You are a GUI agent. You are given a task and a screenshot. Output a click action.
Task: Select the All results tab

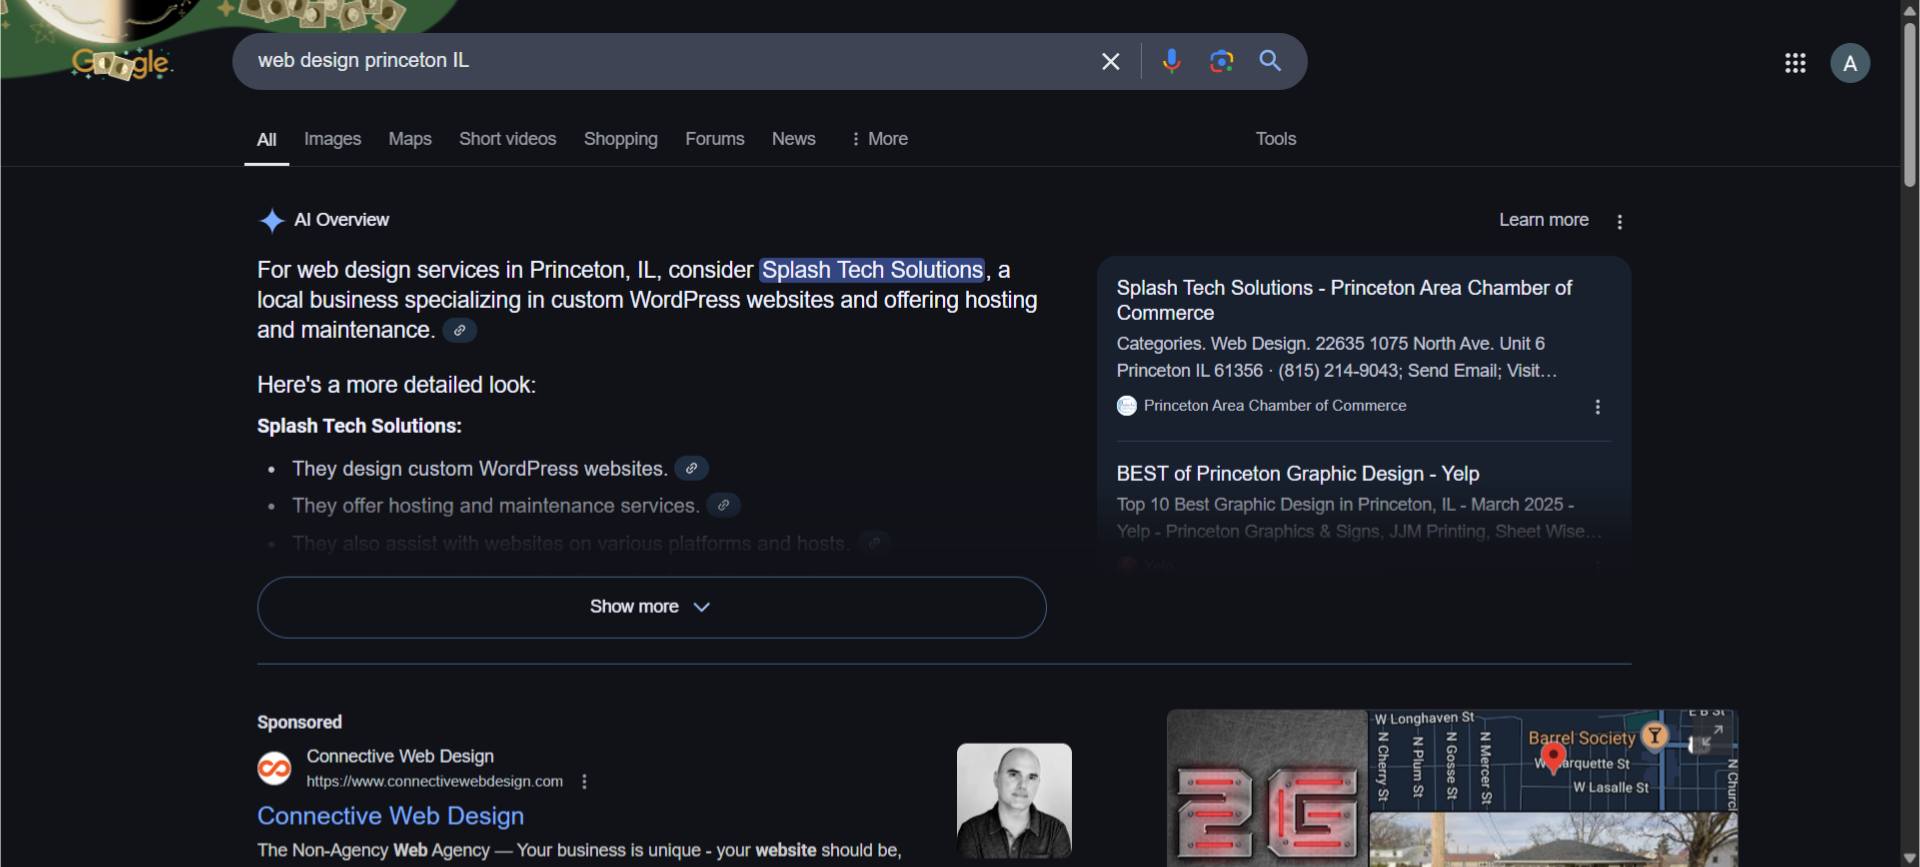[x=267, y=140]
